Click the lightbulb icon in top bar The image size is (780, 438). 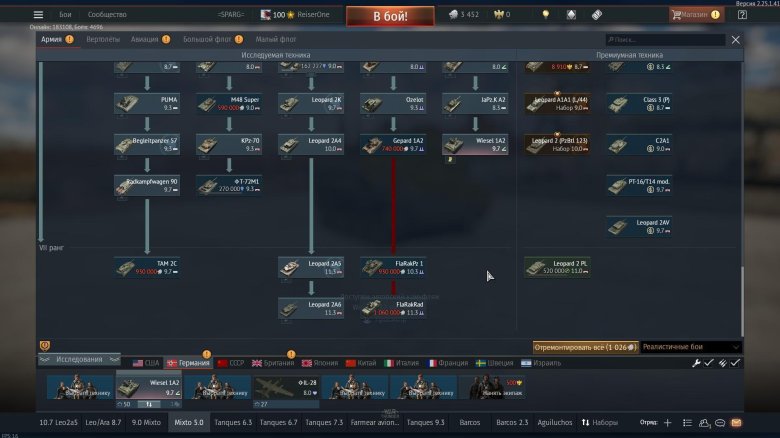point(545,15)
